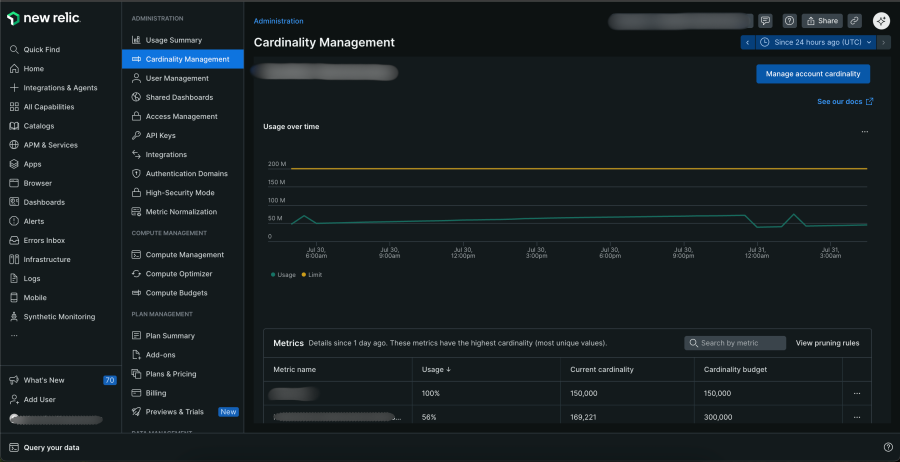This screenshot has height=462, width=900.
Task: Open Alerts section
Action: coord(27,221)
